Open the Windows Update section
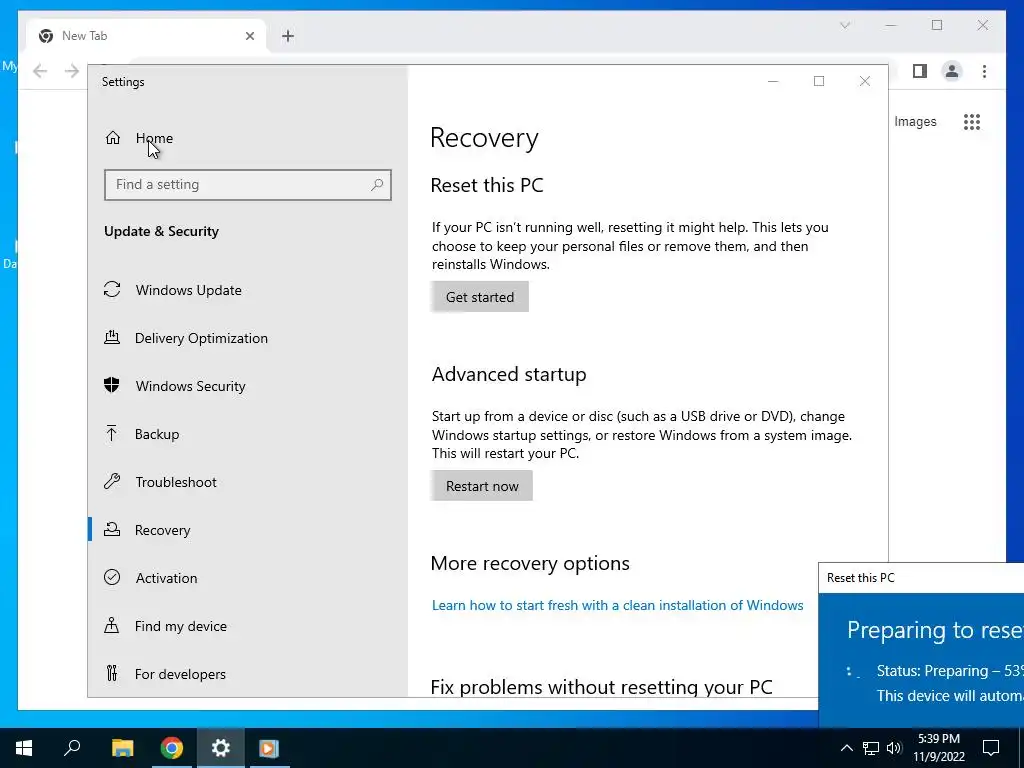Screen dimensions: 1024x768 click(188, 290)
